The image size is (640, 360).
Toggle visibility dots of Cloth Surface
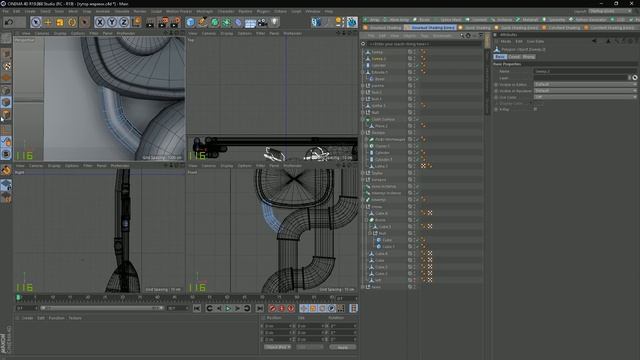click(414, 119)
